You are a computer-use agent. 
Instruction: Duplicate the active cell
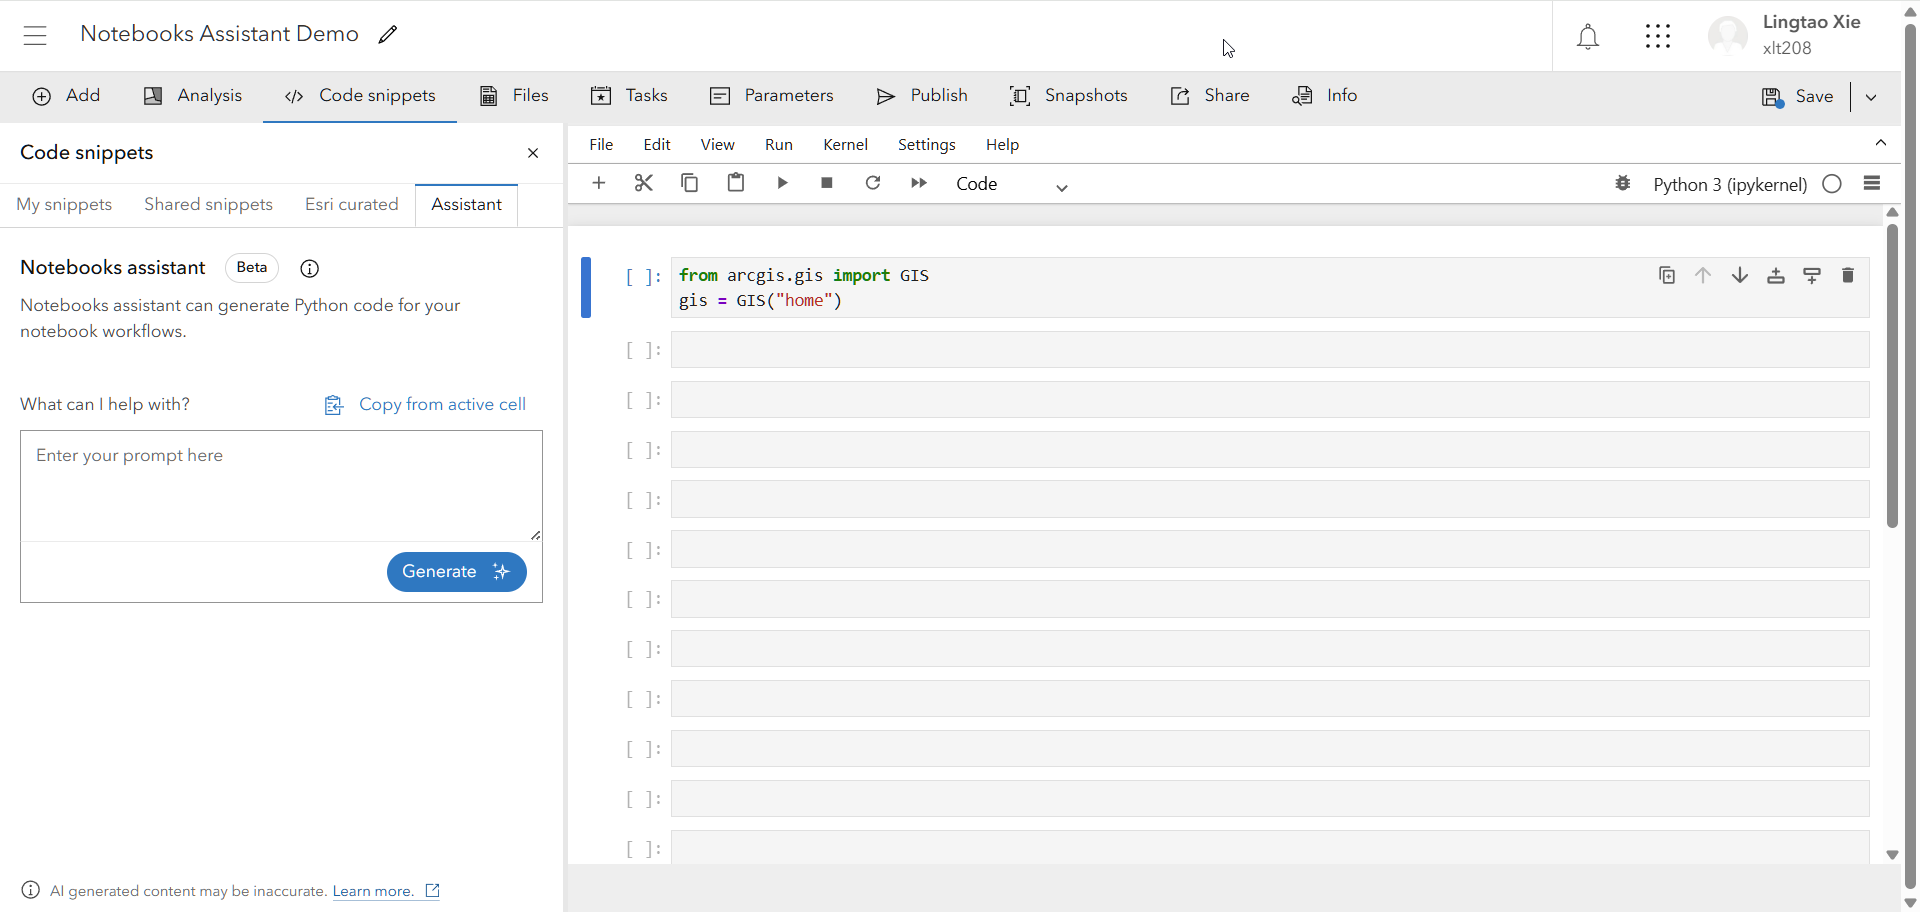(x=1667, y=275)
